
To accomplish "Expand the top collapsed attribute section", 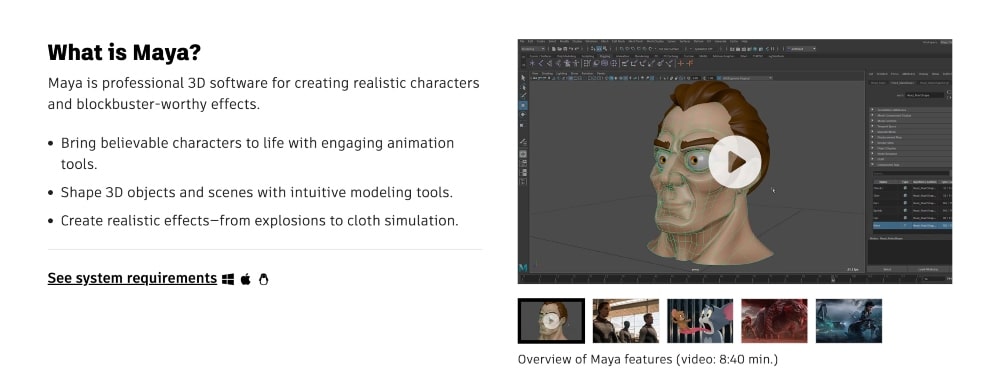I will pos(911,110).
